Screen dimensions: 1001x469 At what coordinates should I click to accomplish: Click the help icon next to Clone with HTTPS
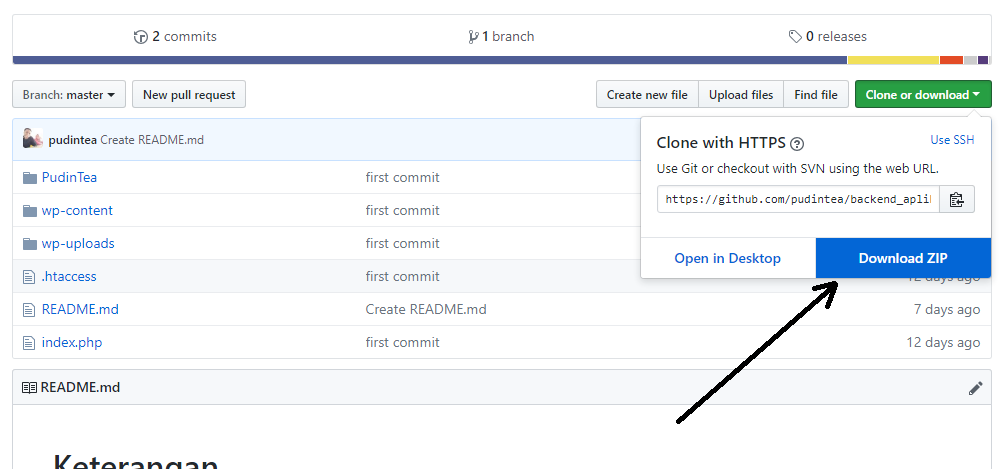click(x=796, y=144)
